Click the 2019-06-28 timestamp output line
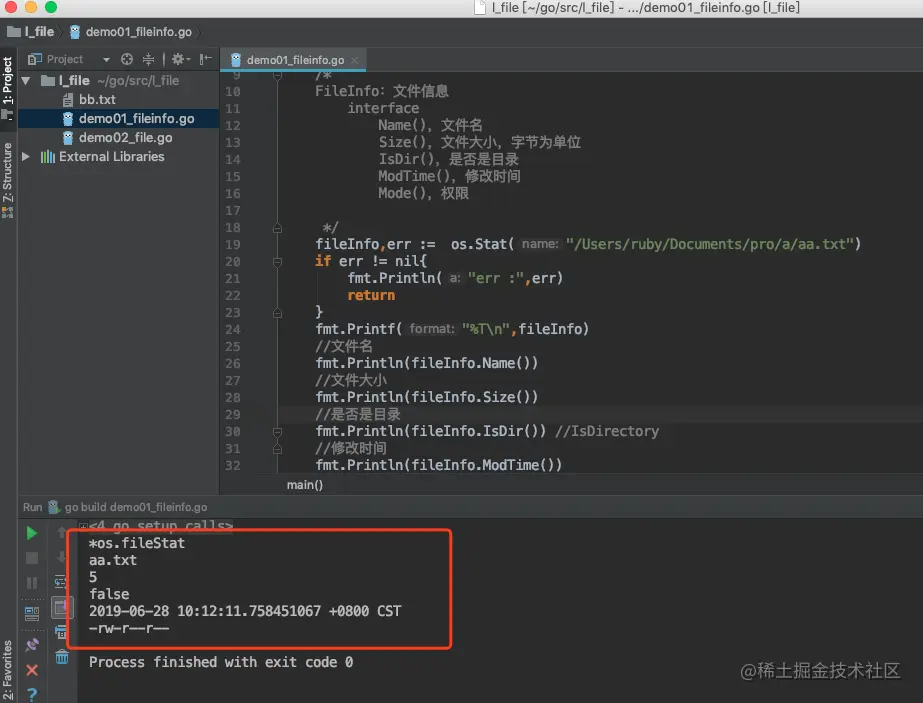This screenshot has width=923, height=703. pos(245,611)
